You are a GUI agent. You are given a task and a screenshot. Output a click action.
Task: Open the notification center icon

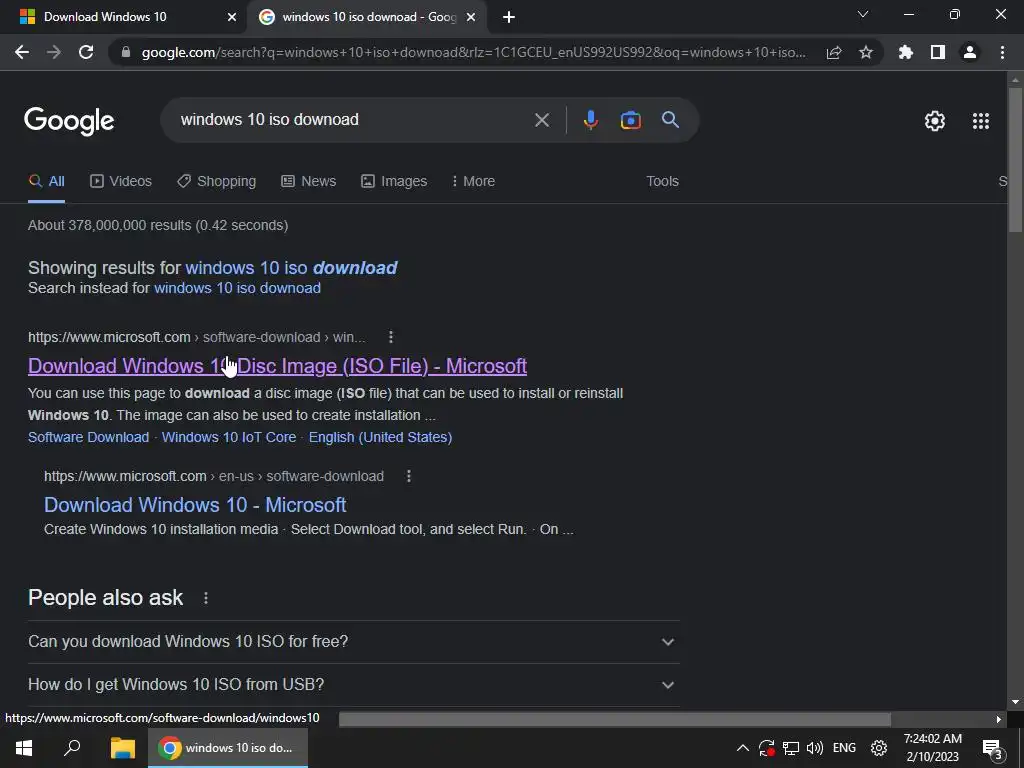click(993, 749)
